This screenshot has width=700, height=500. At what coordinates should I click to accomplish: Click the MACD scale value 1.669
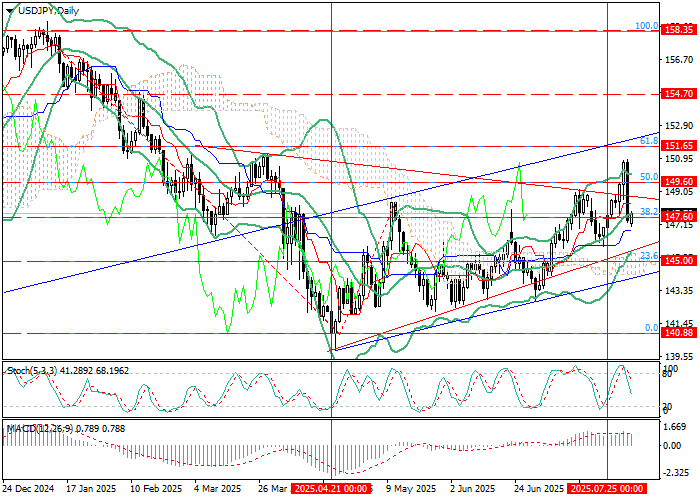[x=677, y=427]
